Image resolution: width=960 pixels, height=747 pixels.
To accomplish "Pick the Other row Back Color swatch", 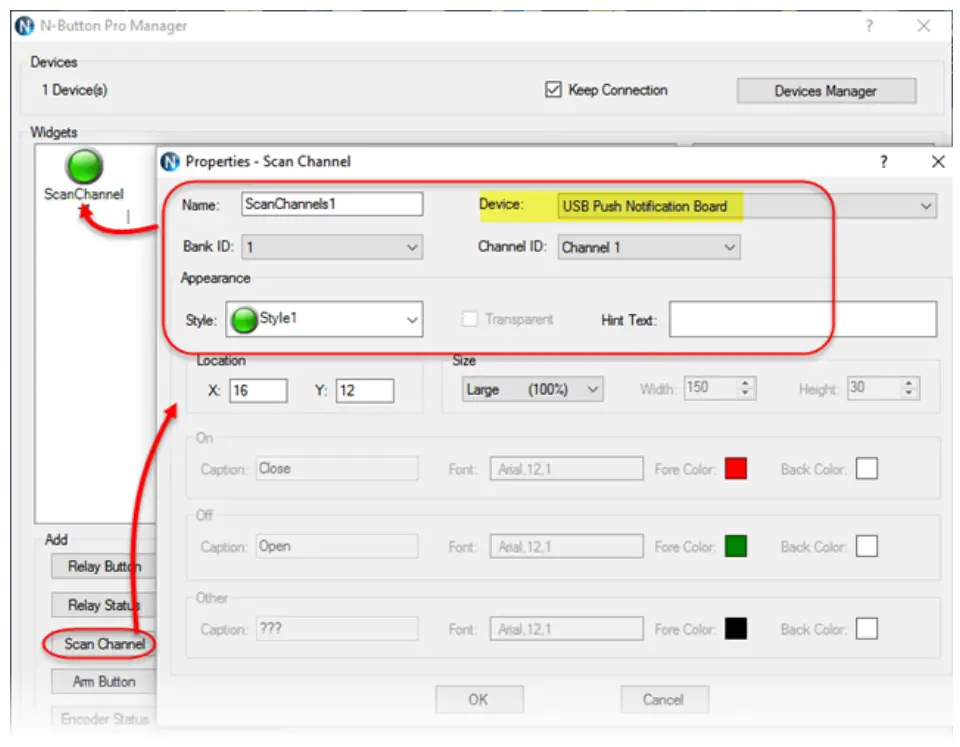I will (866, 628).
